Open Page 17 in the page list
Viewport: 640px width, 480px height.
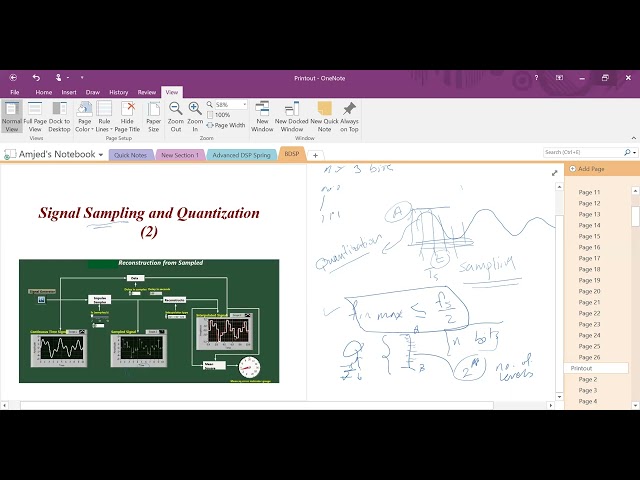click(x=589, y=258)
